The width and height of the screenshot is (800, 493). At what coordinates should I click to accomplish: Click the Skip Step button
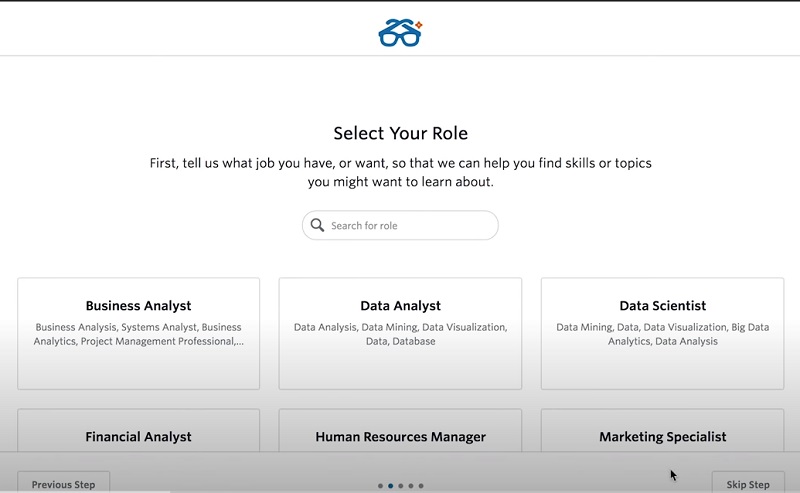tap(748, 482)
